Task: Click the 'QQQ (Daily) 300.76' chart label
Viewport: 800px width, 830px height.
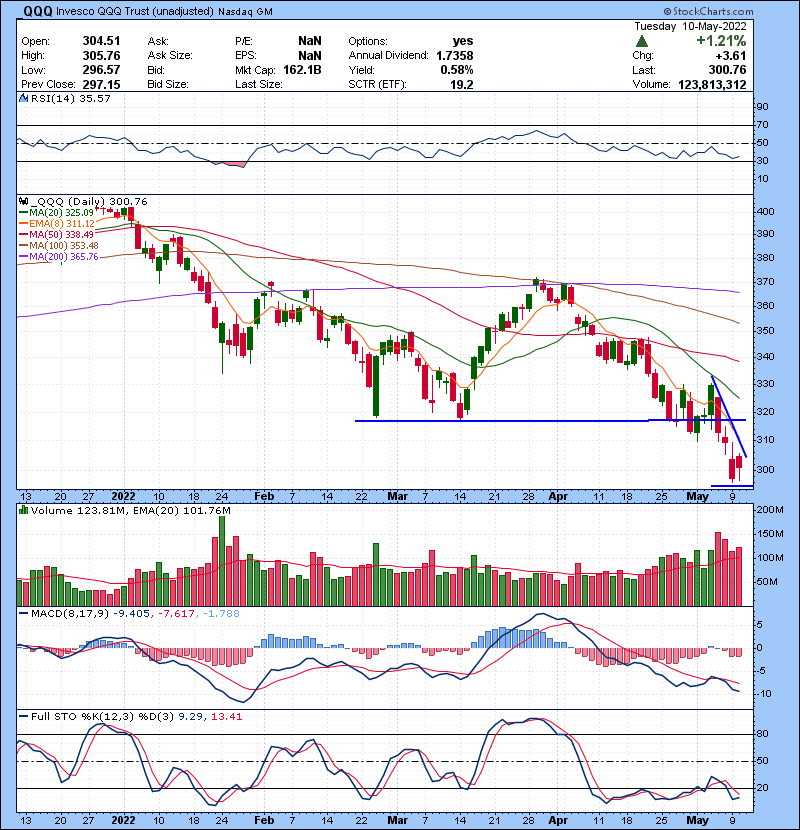Action: coord(89,201)
